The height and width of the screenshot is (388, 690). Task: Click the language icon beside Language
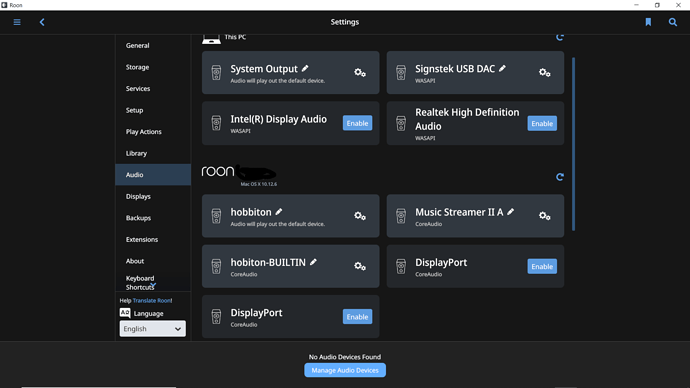click(x=125, y=313)
